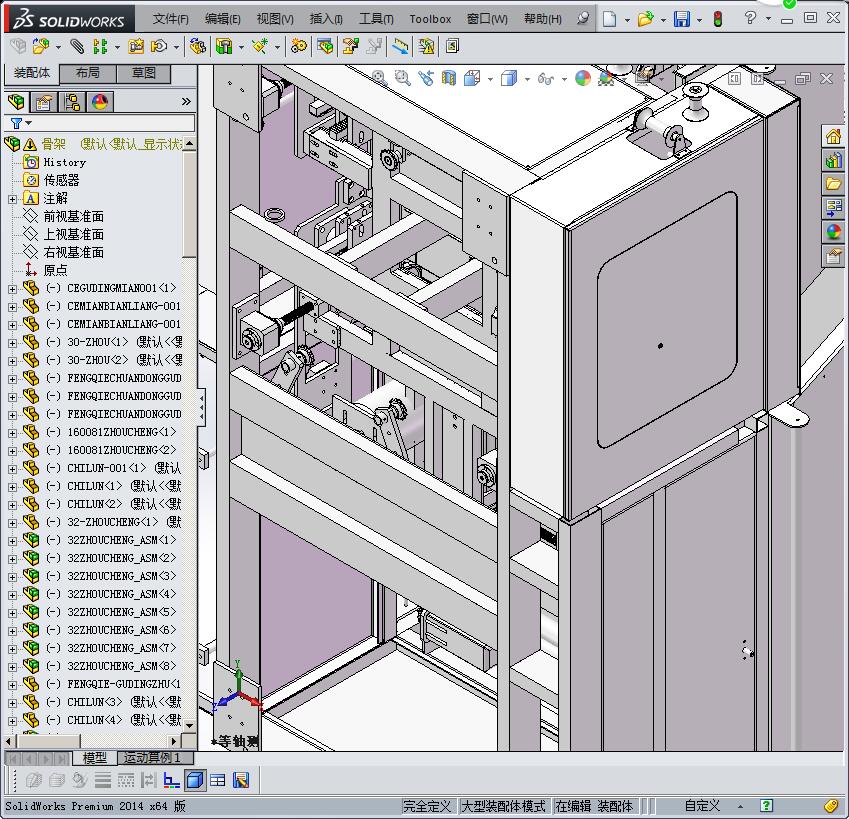The image size is (849, 819).
Task: Click the Exploded View icon
Action: (350, 47)
